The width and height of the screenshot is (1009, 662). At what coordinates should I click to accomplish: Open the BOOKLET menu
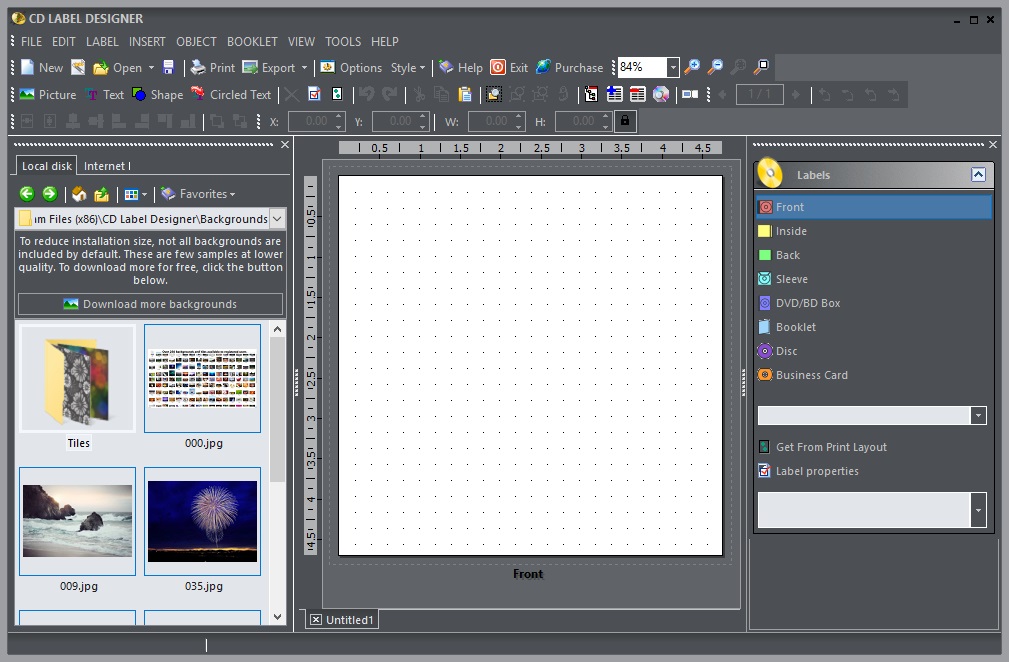252,41
